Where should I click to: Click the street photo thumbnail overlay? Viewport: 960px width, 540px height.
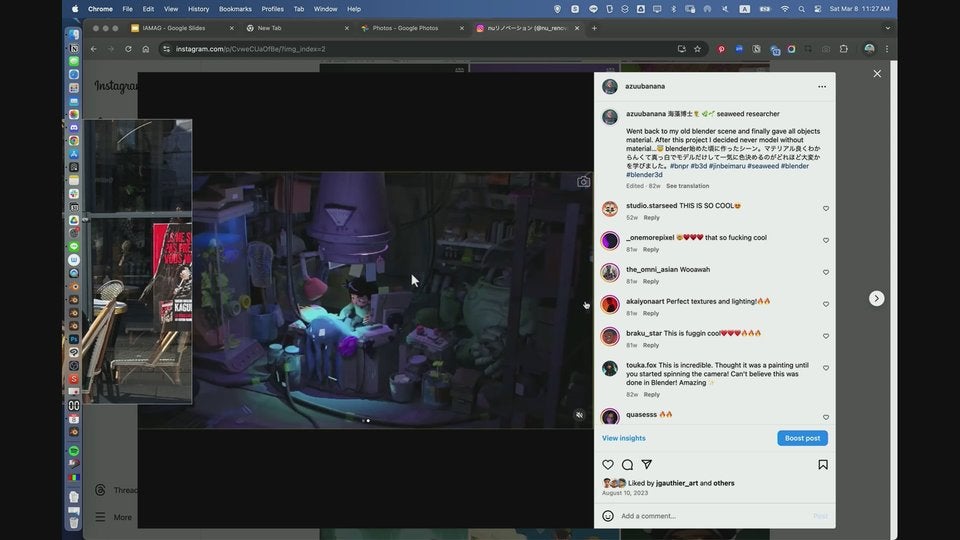[138, 261]
